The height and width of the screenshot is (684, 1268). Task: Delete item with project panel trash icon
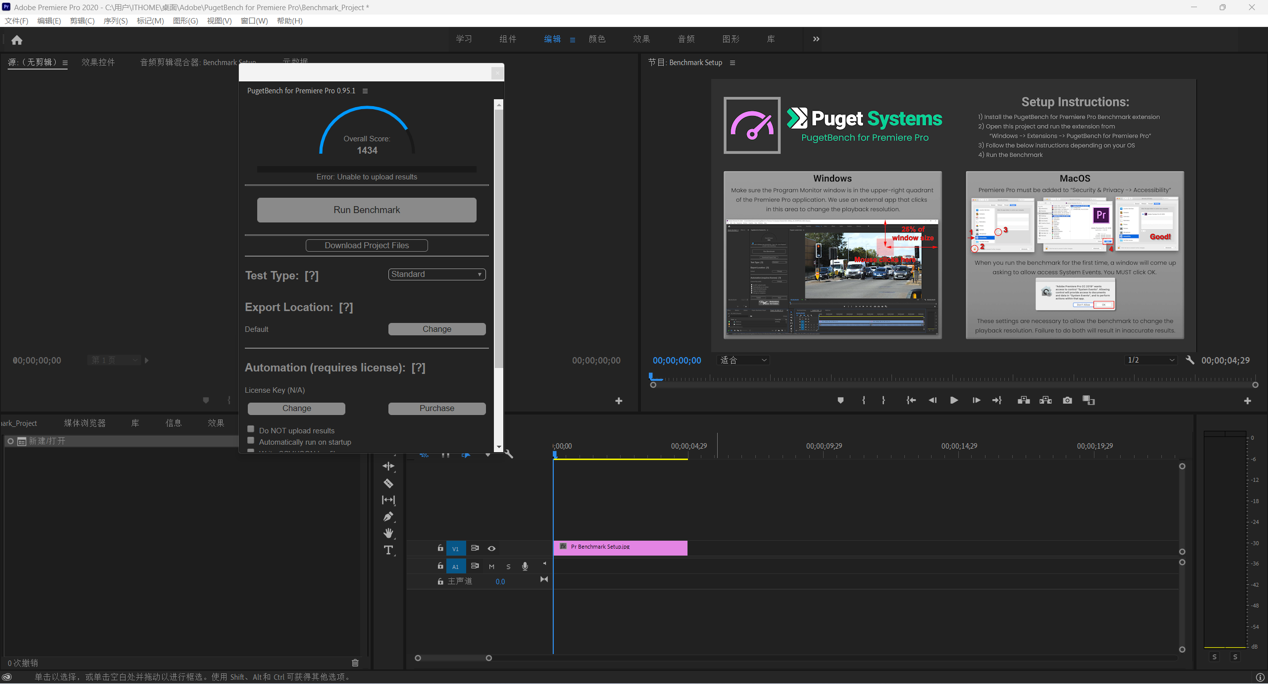coord(355,663)
